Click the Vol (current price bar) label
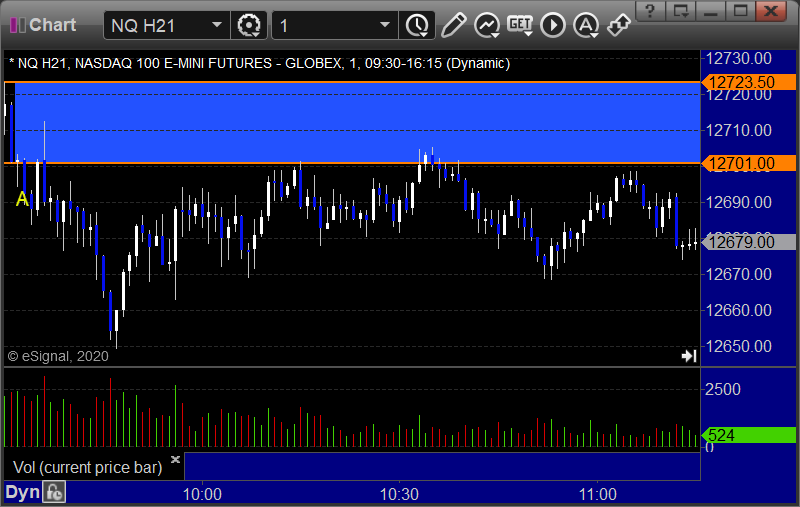This screenshot has height=507, width=800. pos(87,467)
